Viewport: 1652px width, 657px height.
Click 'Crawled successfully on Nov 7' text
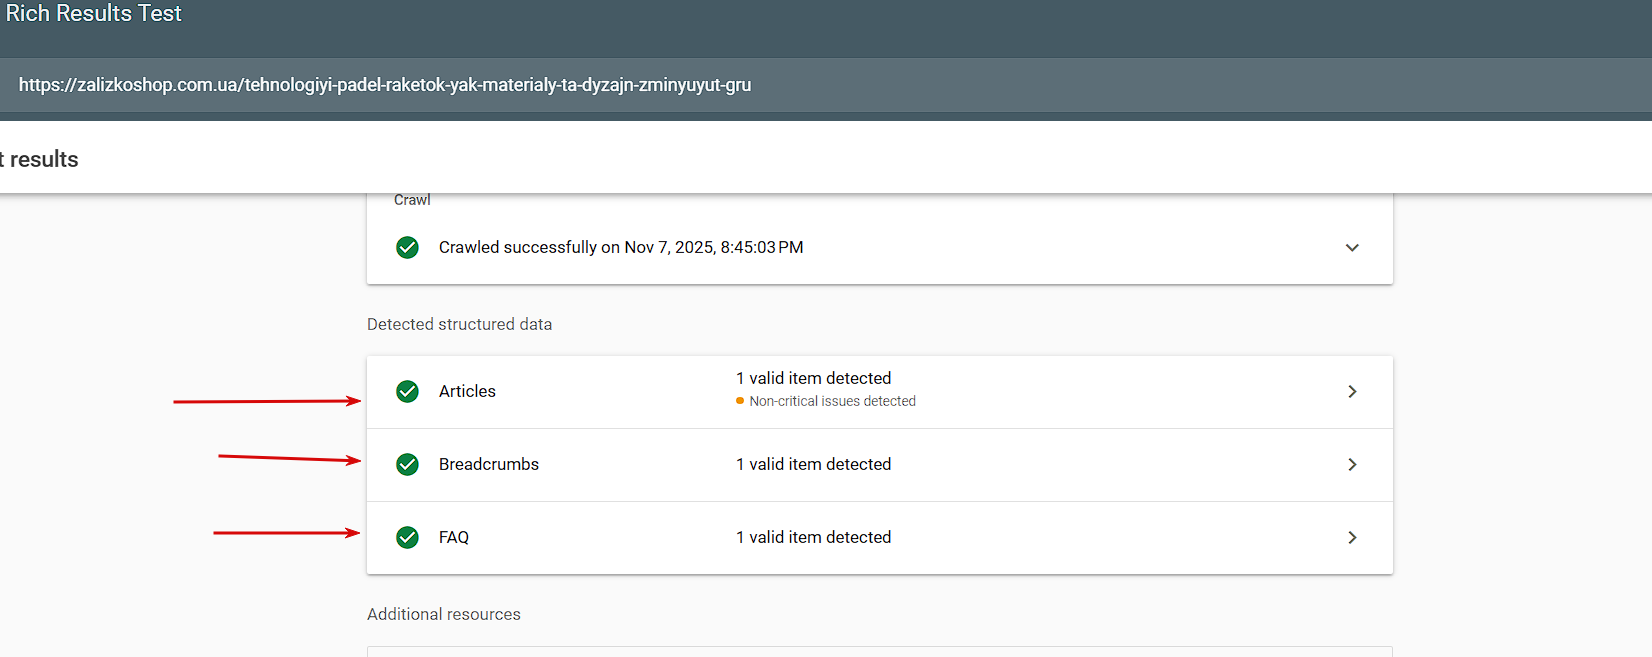pos(620,247)
